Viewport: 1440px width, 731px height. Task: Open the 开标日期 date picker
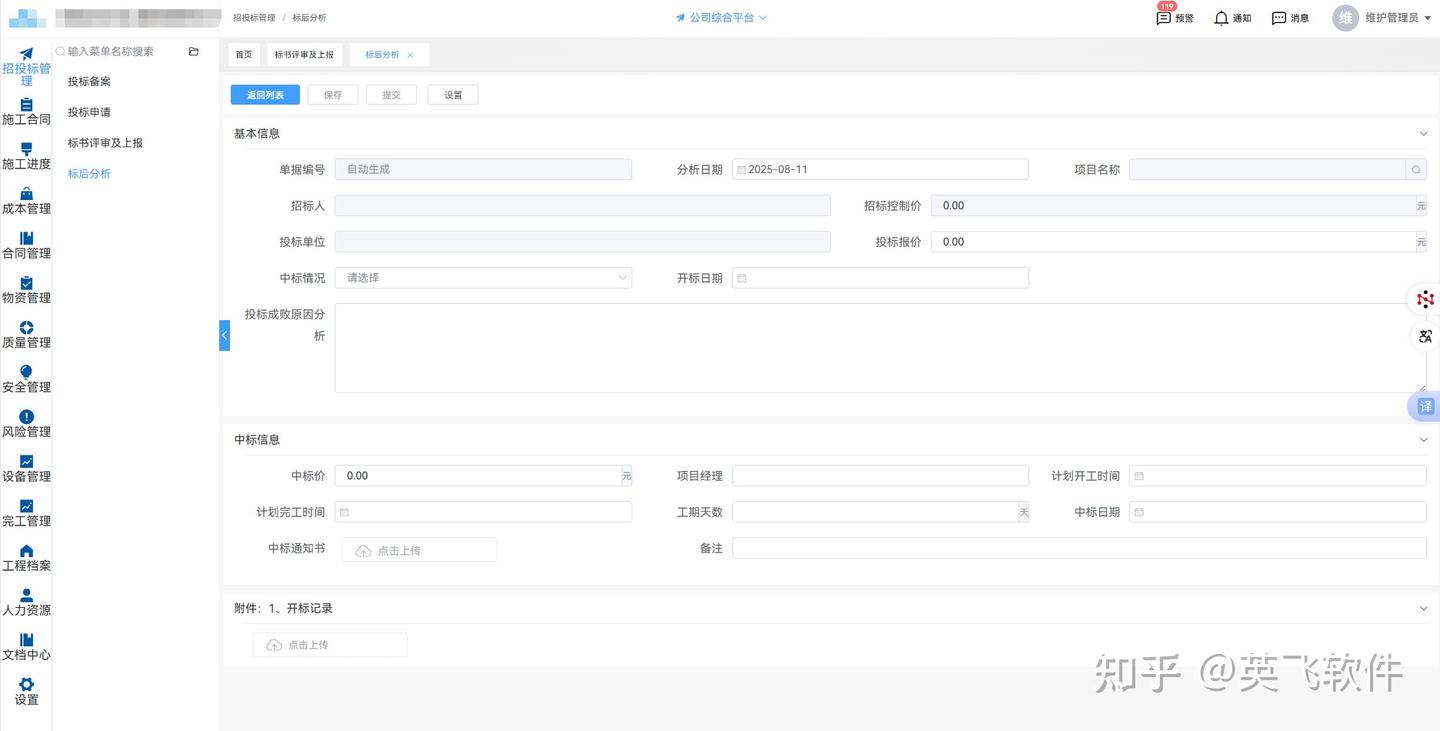(x=880, y=278)
